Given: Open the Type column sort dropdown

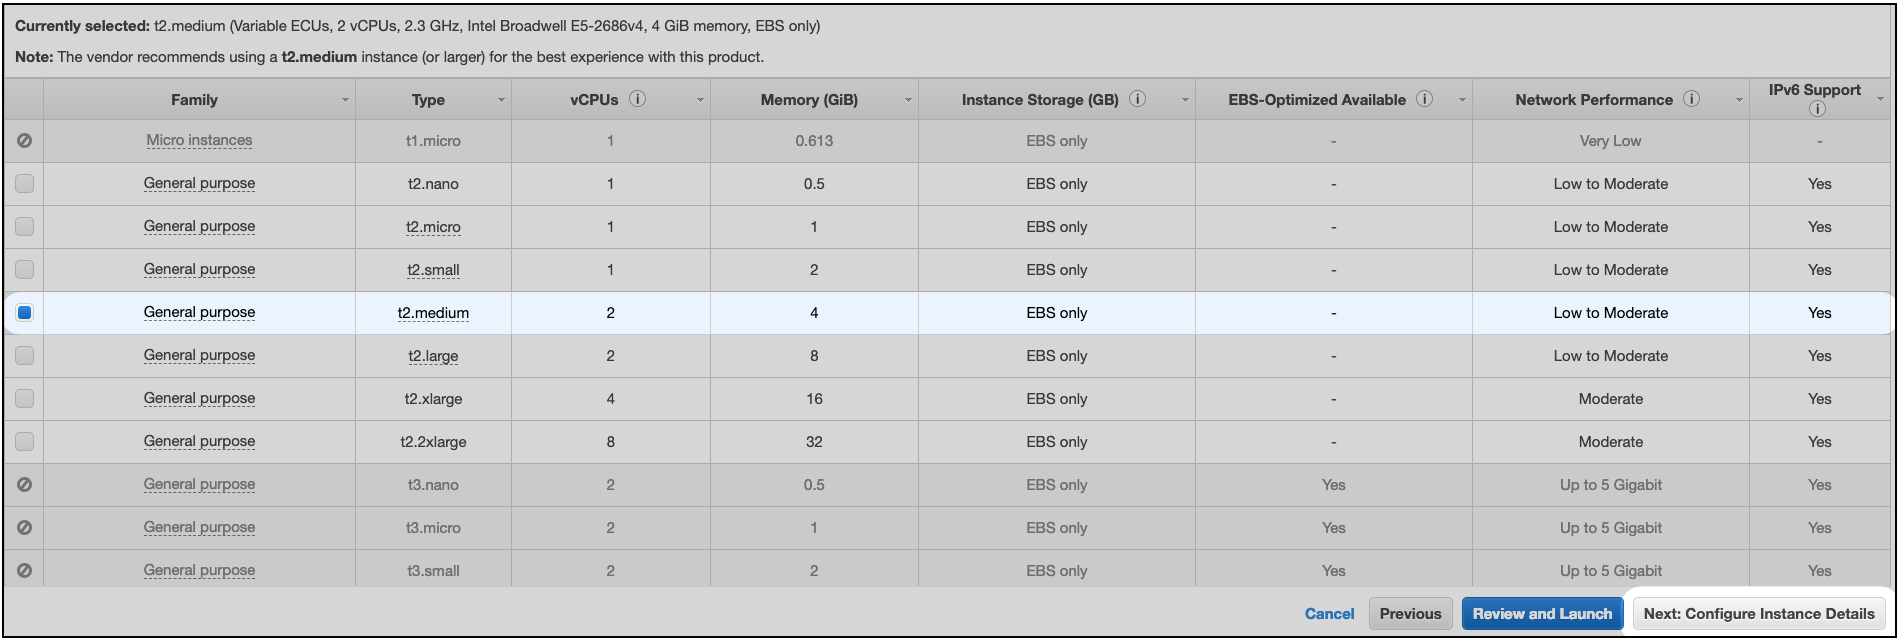Looking at the screenshot, I should coord(502,99).
